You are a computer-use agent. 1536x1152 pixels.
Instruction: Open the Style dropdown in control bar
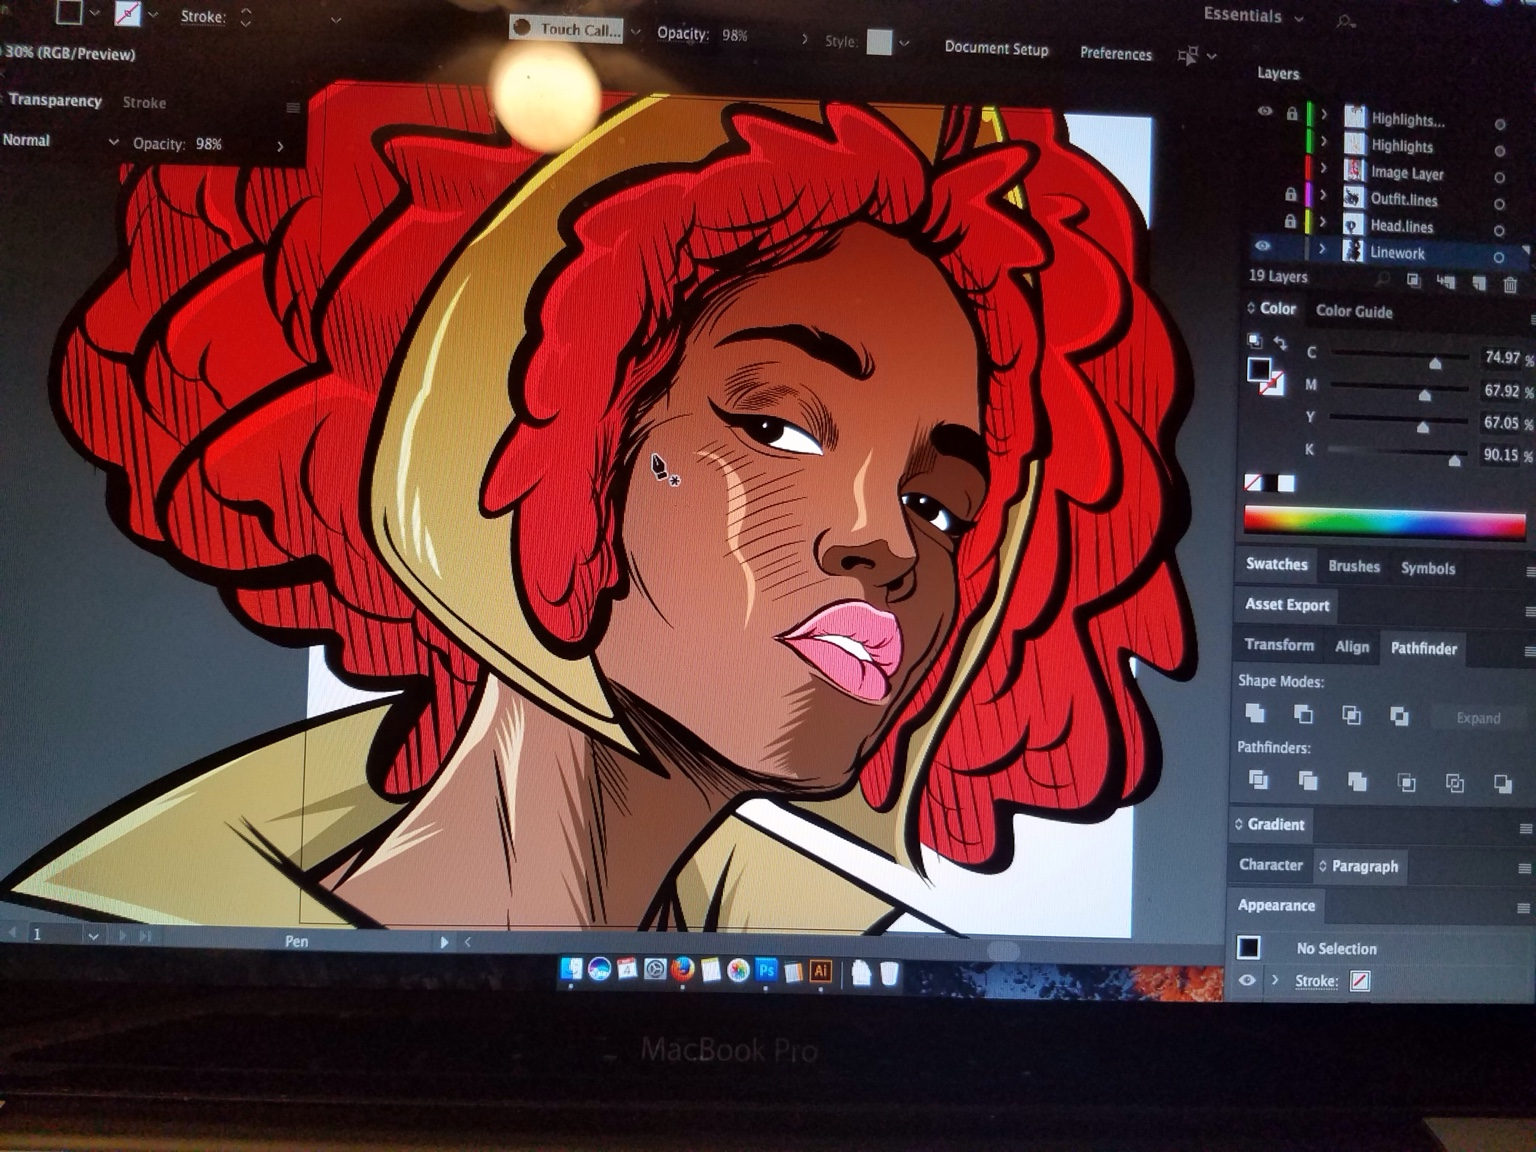904,43
